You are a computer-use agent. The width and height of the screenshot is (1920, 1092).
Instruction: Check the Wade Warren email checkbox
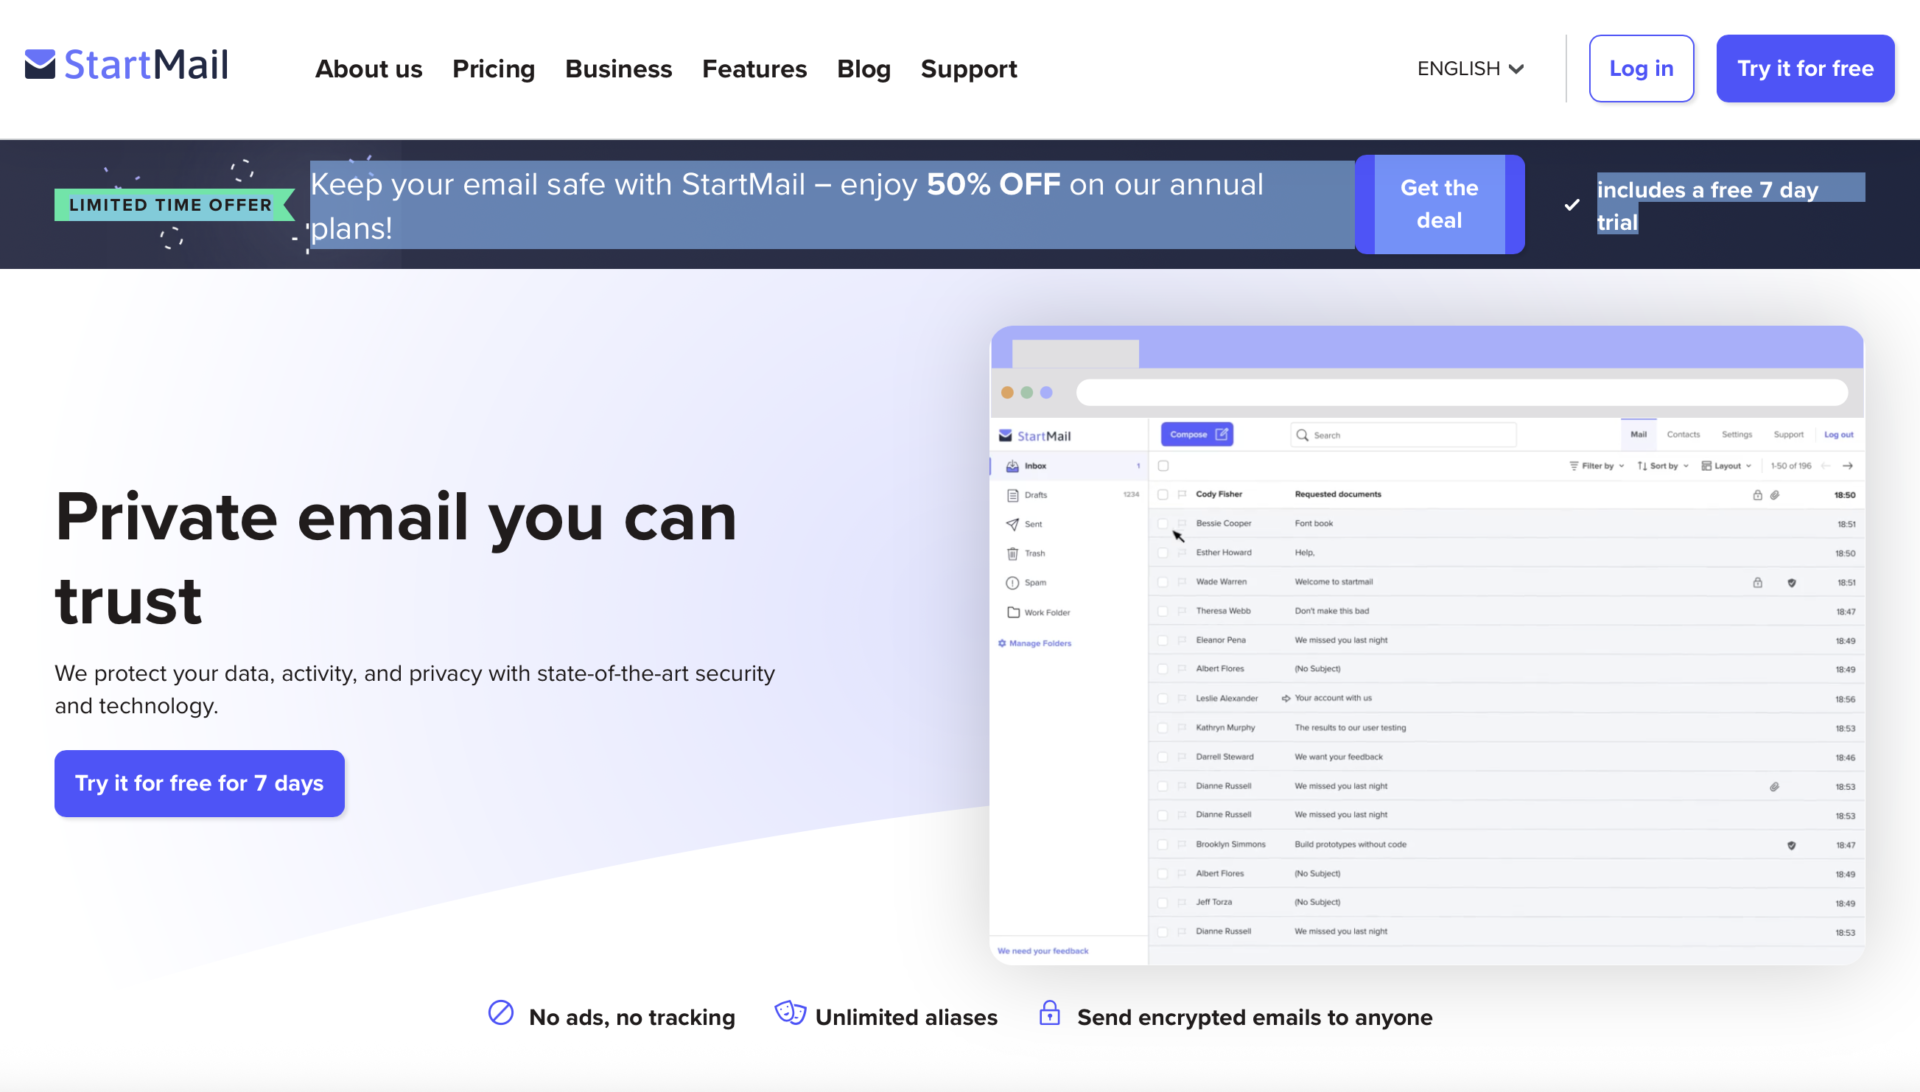pyautogui.click(x=1163, y=581)
